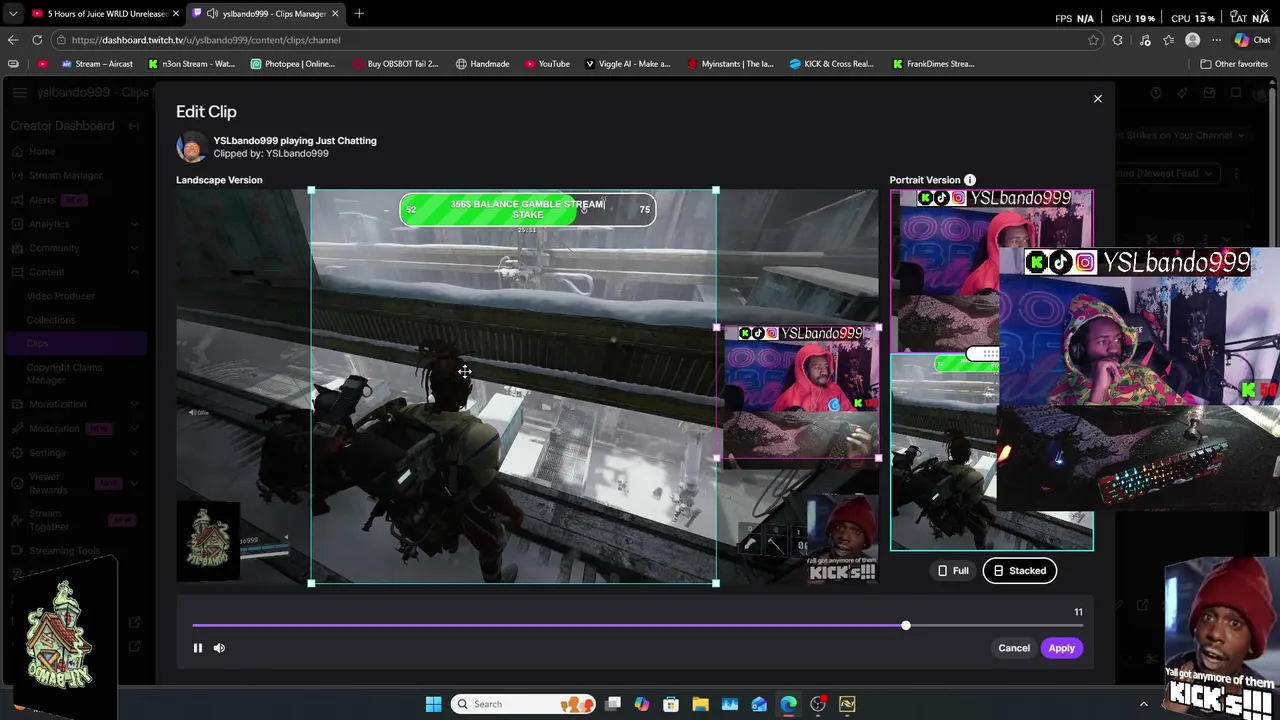Open the Copilot Chat button
The width and height of the screenshot is (1280, 720).
coord(1252,40)
